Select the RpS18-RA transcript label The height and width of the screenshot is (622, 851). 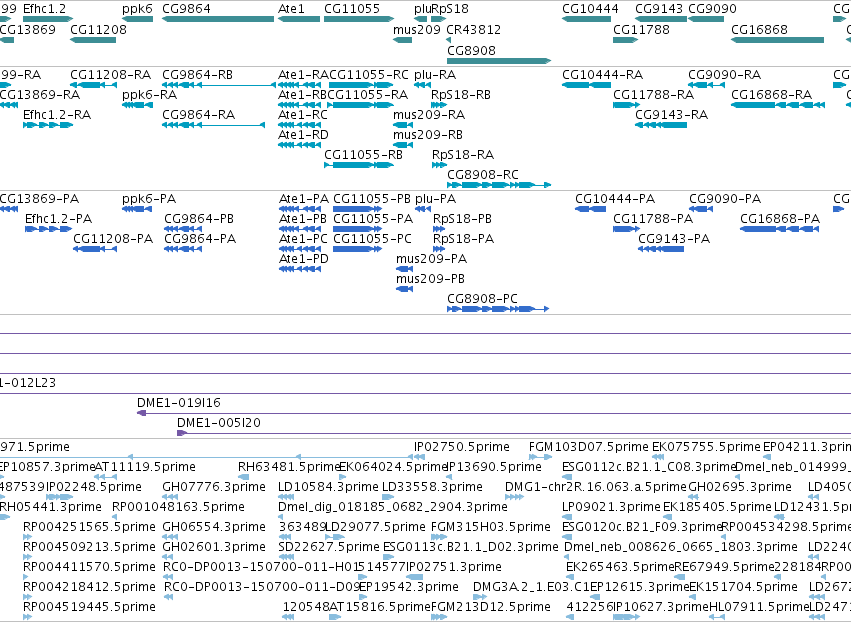click(x=463, y=155)
